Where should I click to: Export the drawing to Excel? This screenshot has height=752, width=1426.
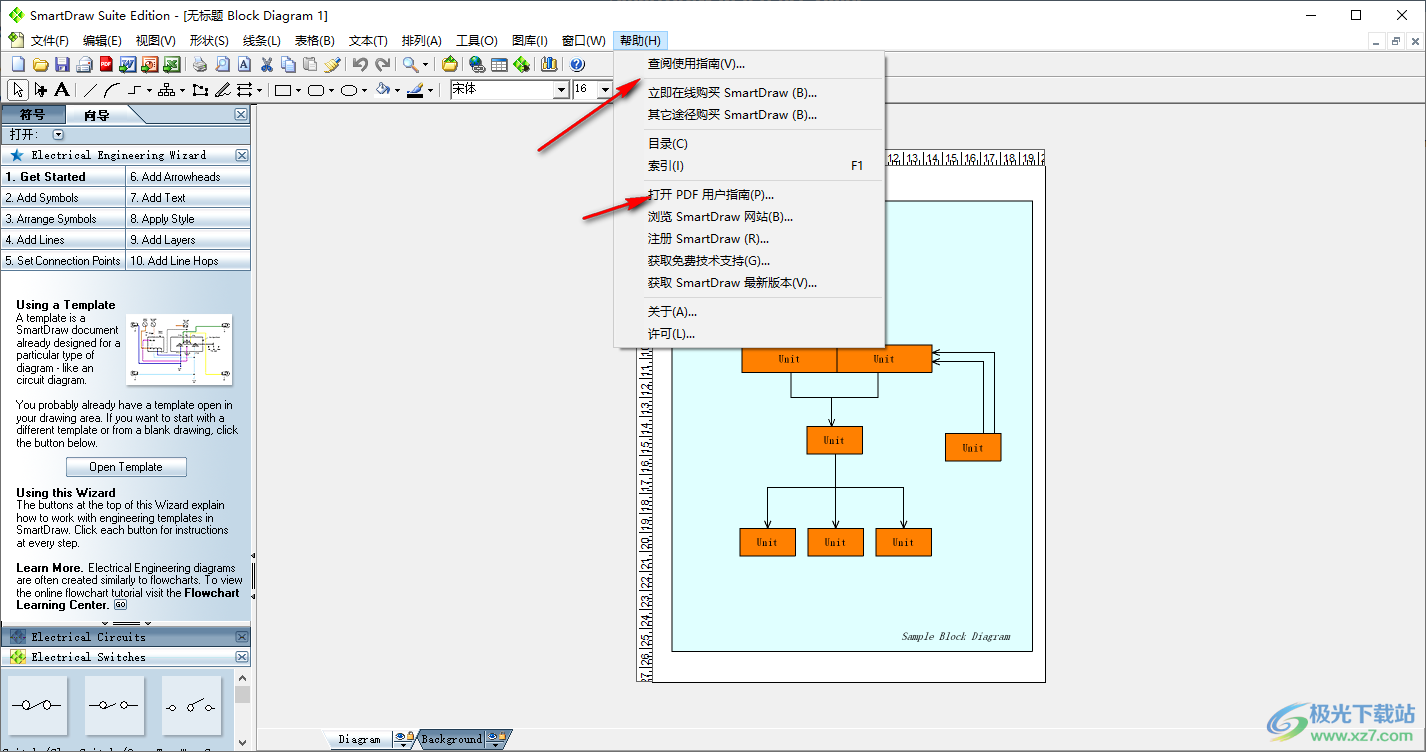pos(171,64)
